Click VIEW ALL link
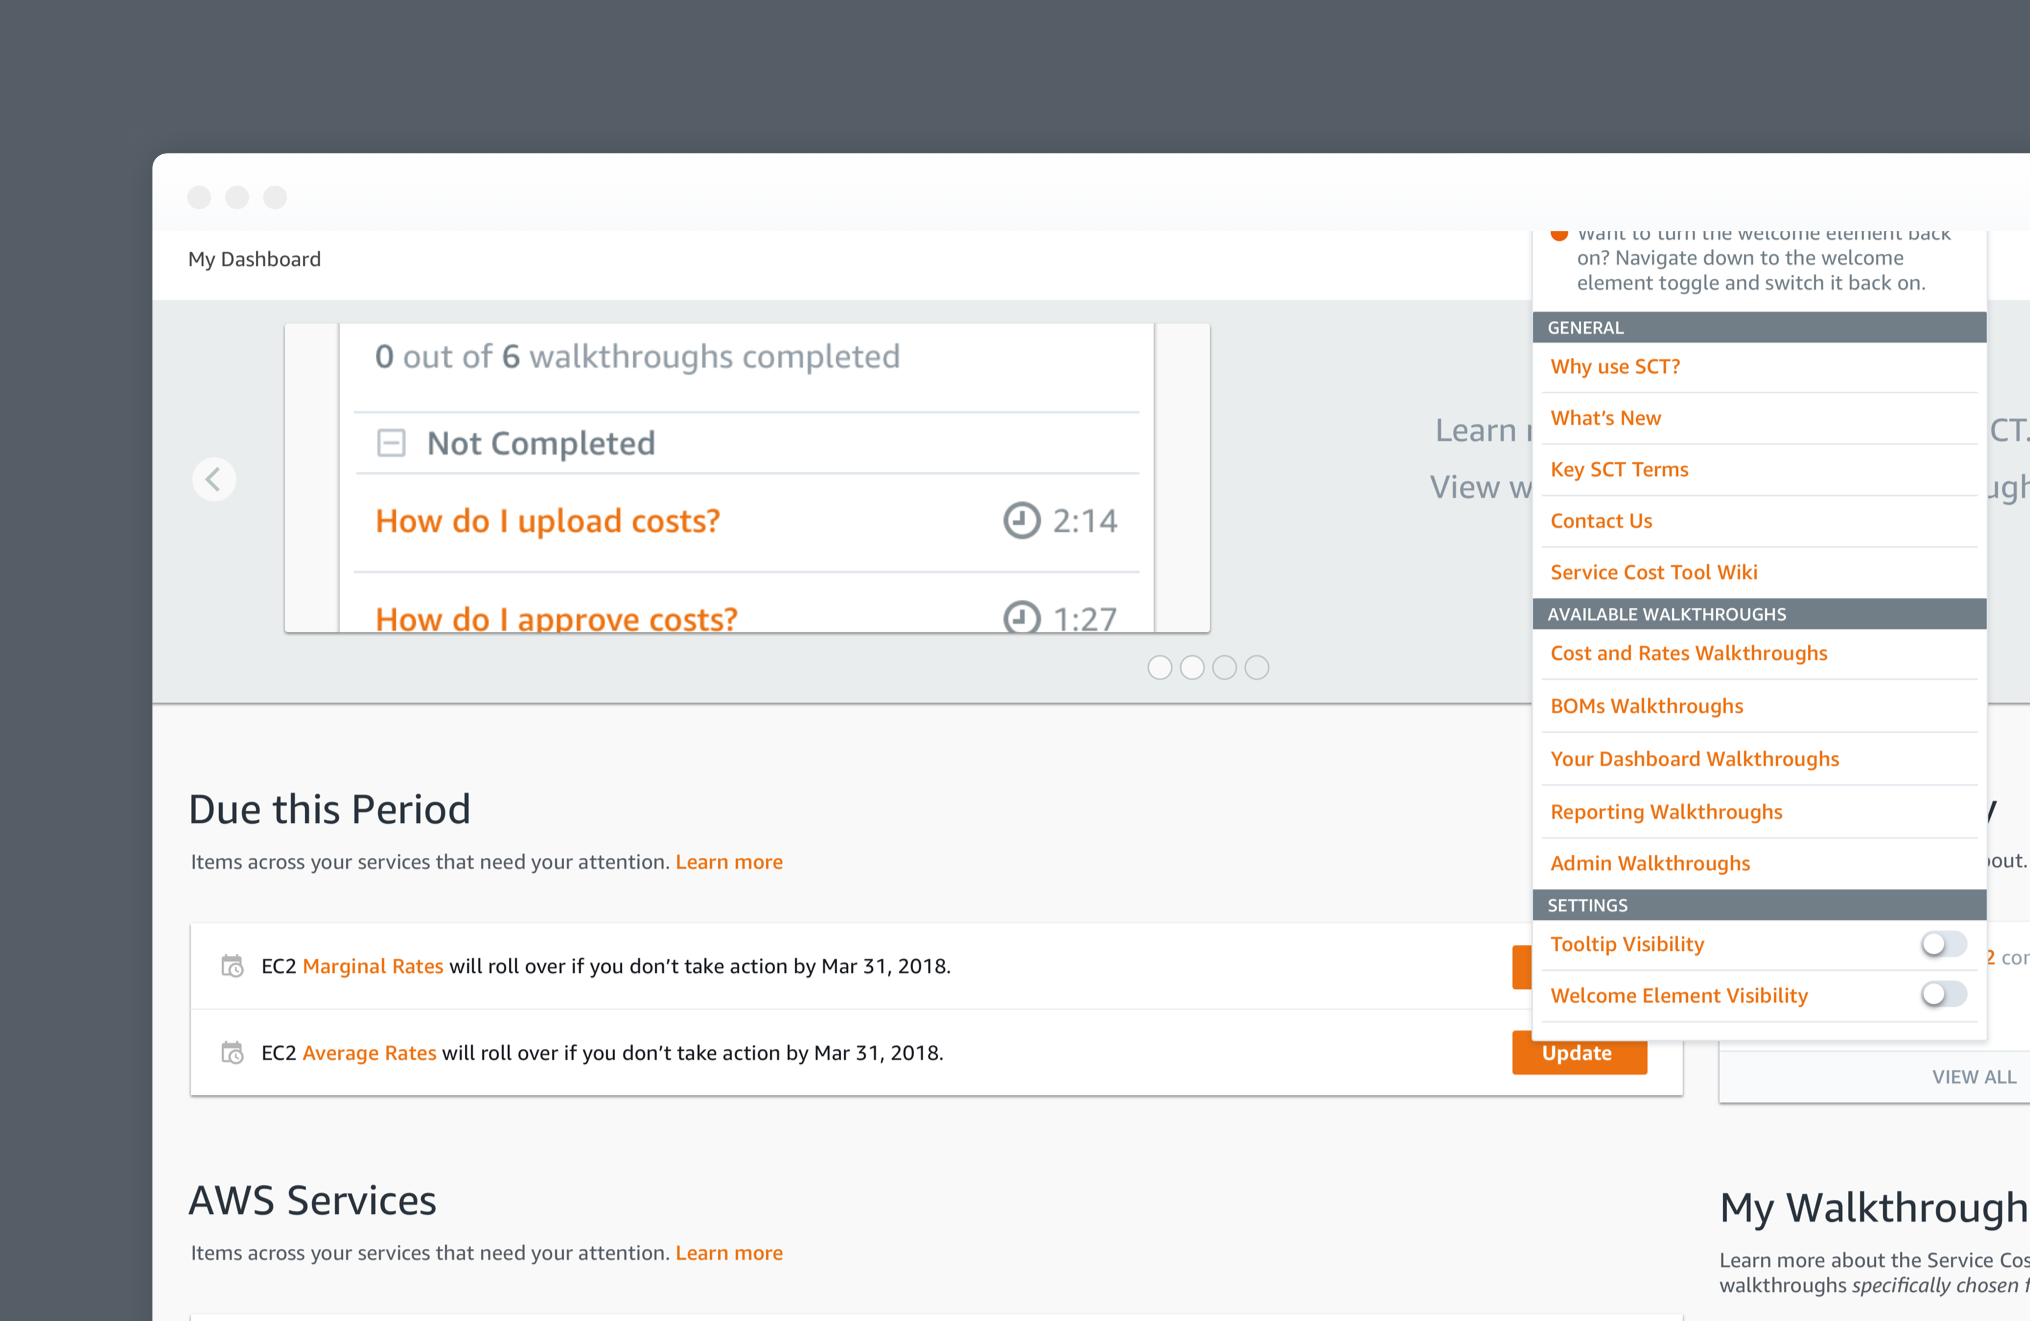This screenshot has height=1321, width=2030. (x=1973, y=1077)
